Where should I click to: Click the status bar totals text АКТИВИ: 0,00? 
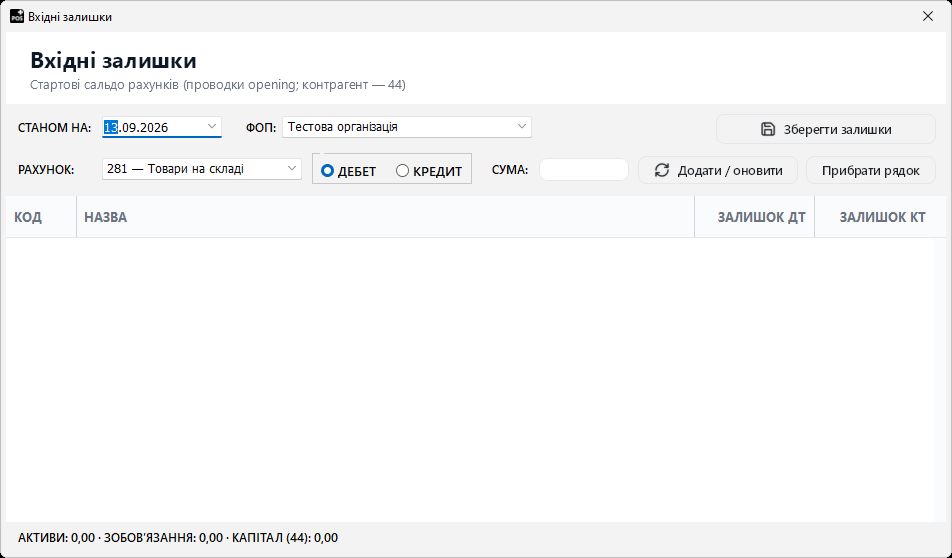(x=56, y=537)
